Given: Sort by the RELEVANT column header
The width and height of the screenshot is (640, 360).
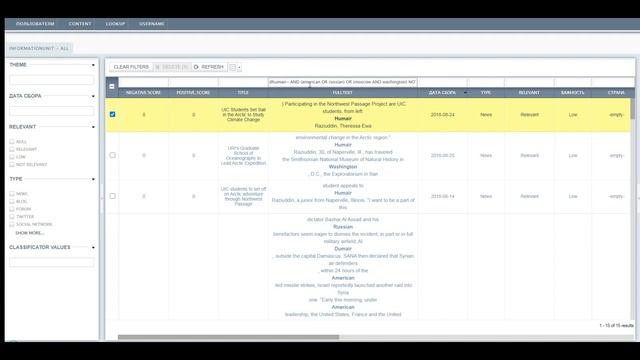Looking at the screenshot, I should [x=529, y=93].
